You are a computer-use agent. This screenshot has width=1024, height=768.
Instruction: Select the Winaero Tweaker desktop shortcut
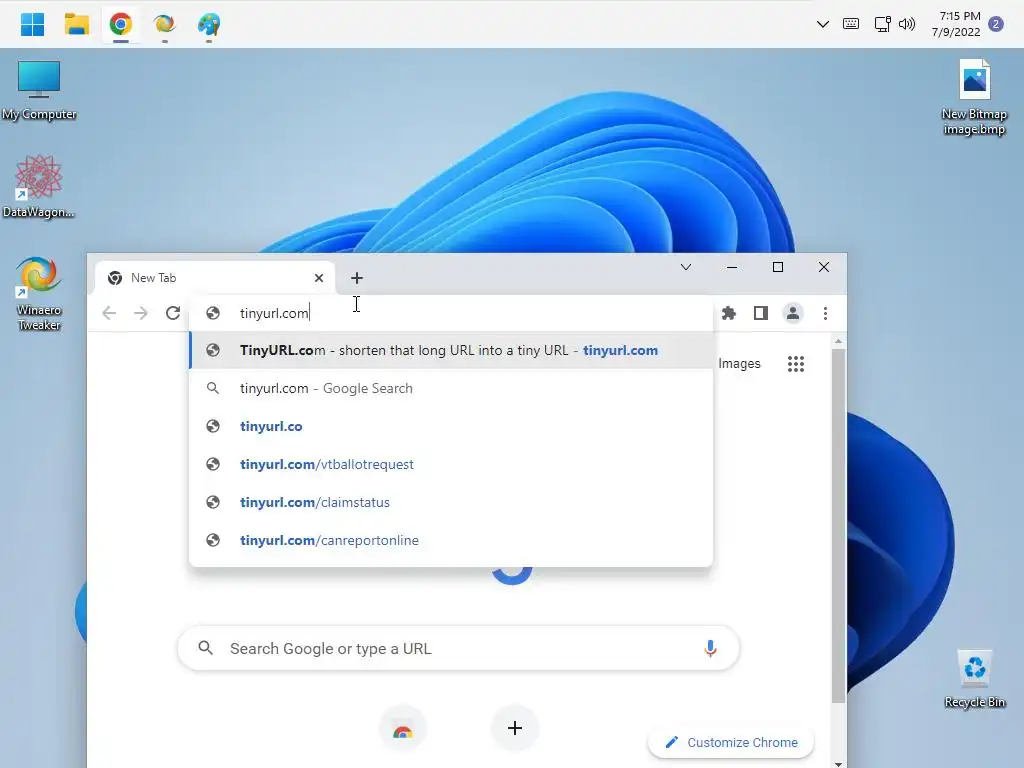click(x=39, y=294)
